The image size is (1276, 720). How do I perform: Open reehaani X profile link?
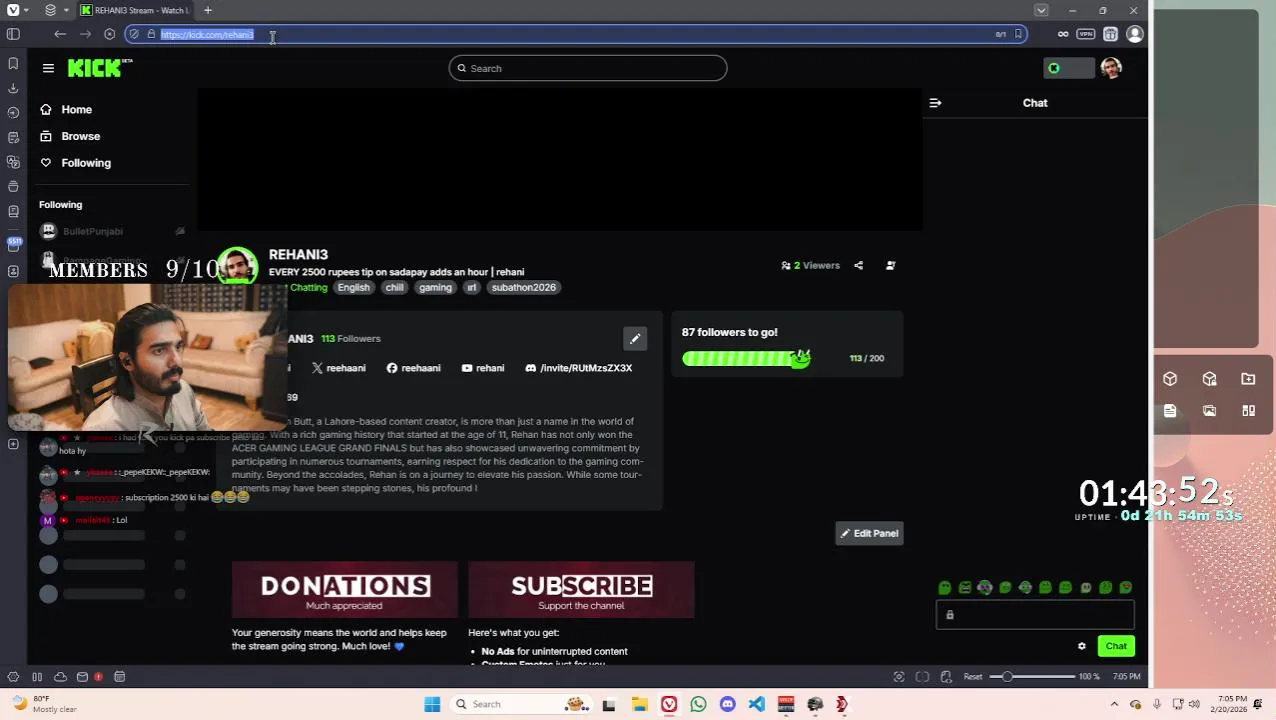coord(338,368)
